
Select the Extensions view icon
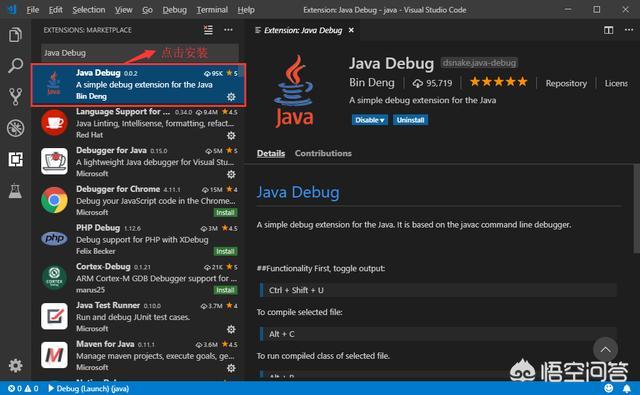tap(15, 159)
